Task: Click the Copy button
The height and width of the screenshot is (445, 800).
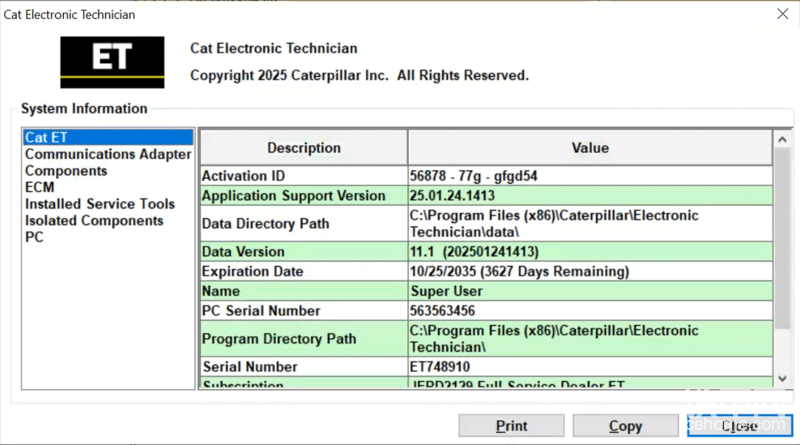Action: tap(625, 426)
